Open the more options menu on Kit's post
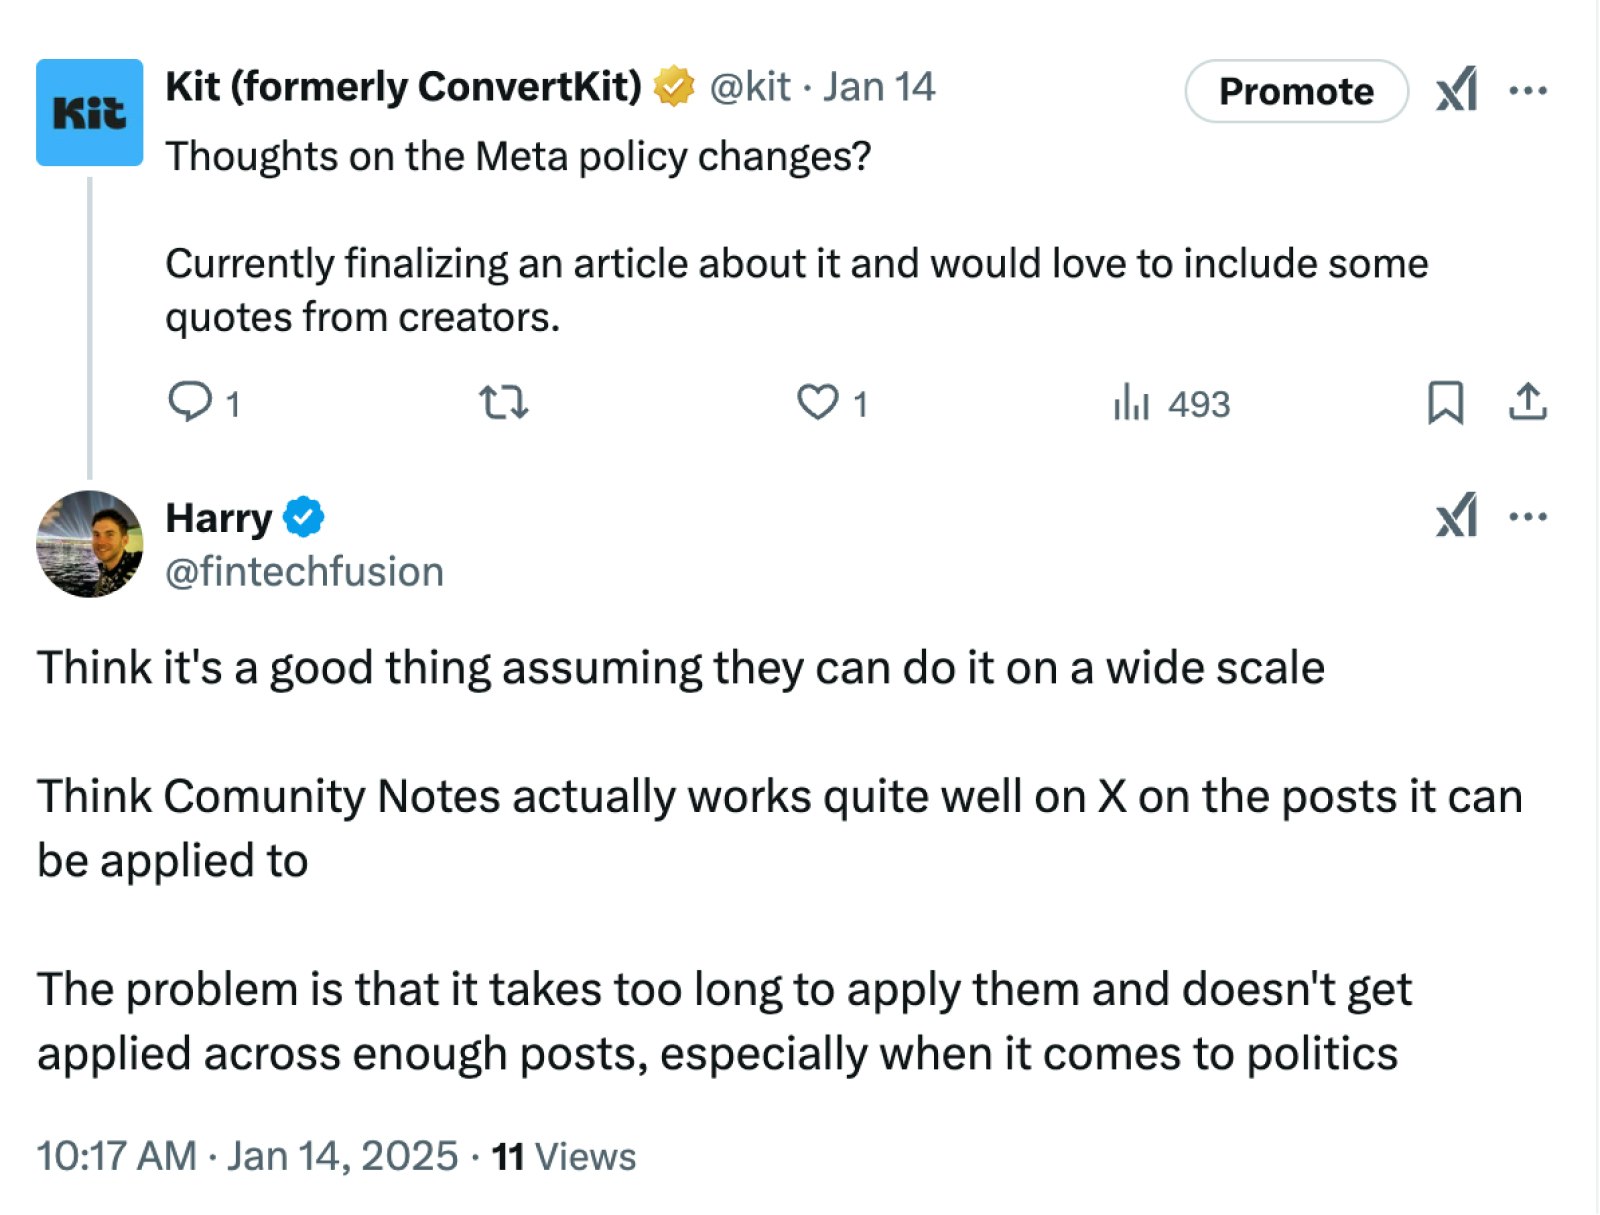Screen dimensions: 1600x1215 pos(1528,90)
